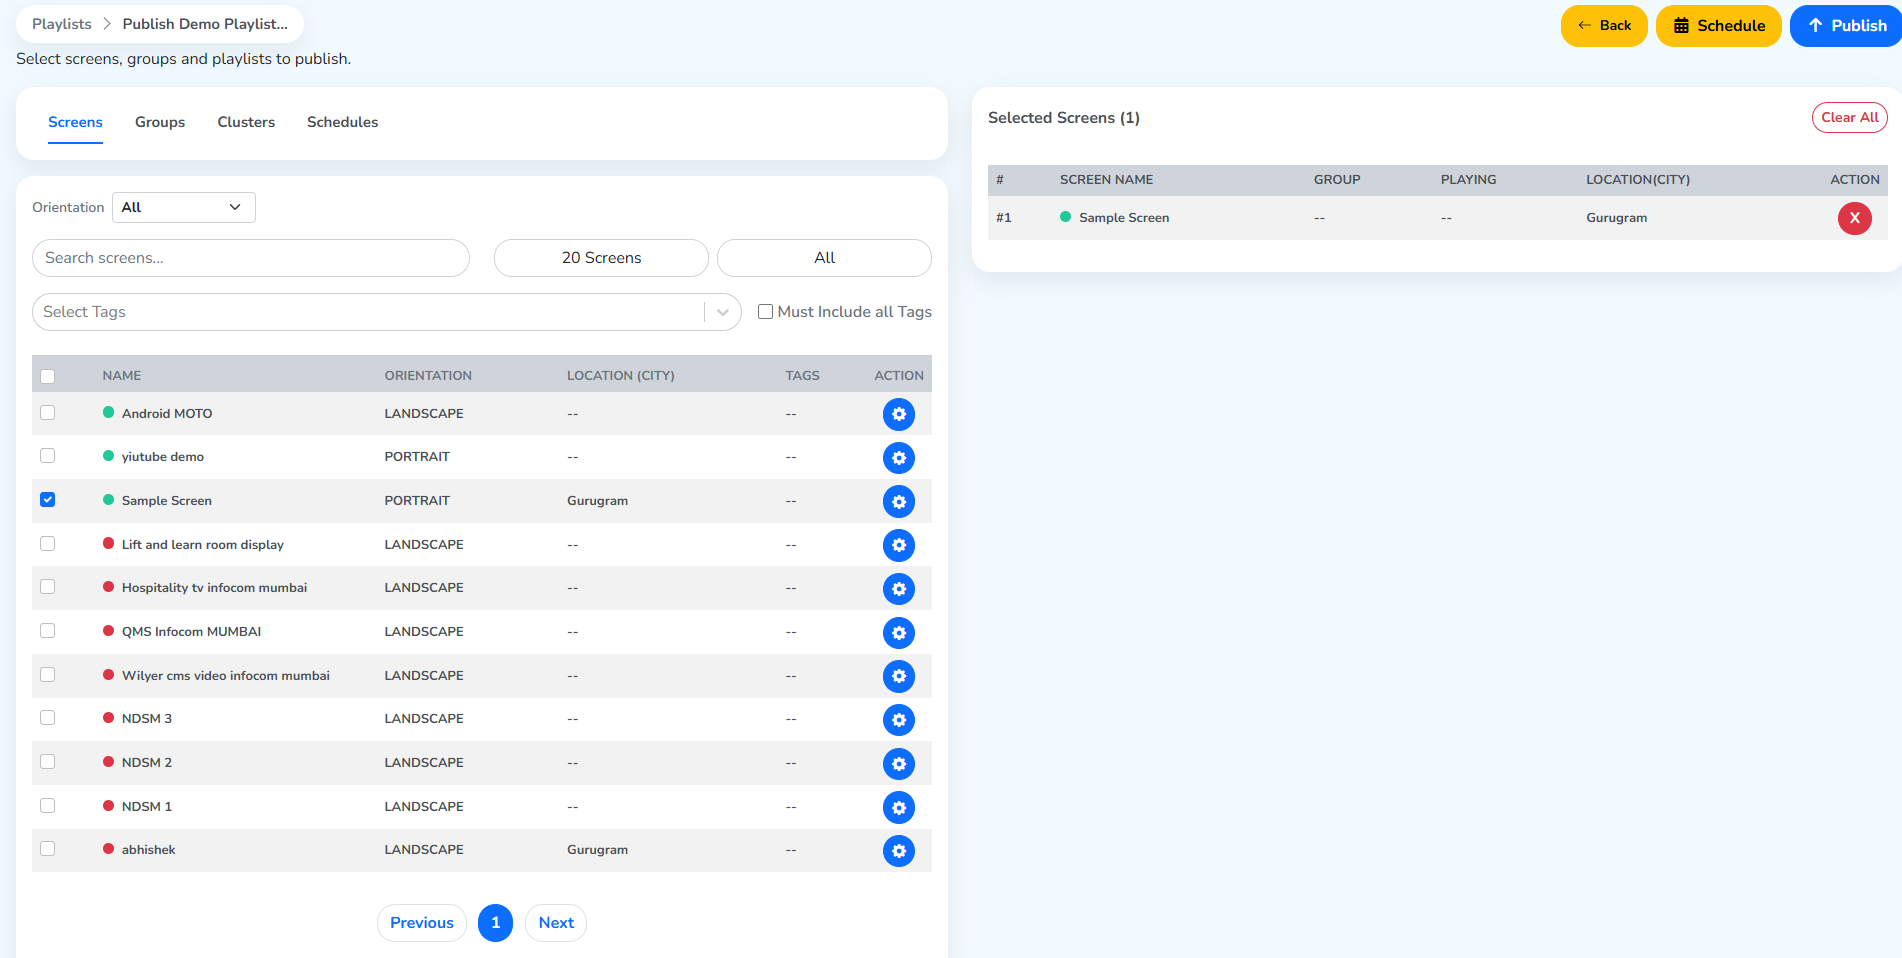Click the Search screens input field
Screen dimensions: 1902x958
tap(251, 258)
